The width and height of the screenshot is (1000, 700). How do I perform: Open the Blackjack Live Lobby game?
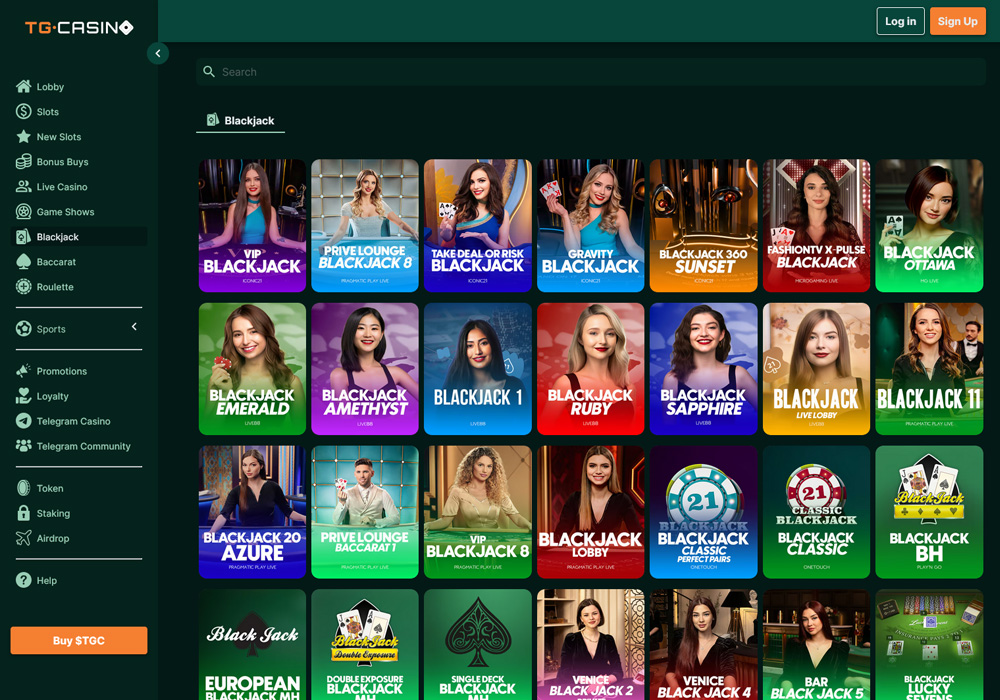pyautogui.click(x=816, y=368)
